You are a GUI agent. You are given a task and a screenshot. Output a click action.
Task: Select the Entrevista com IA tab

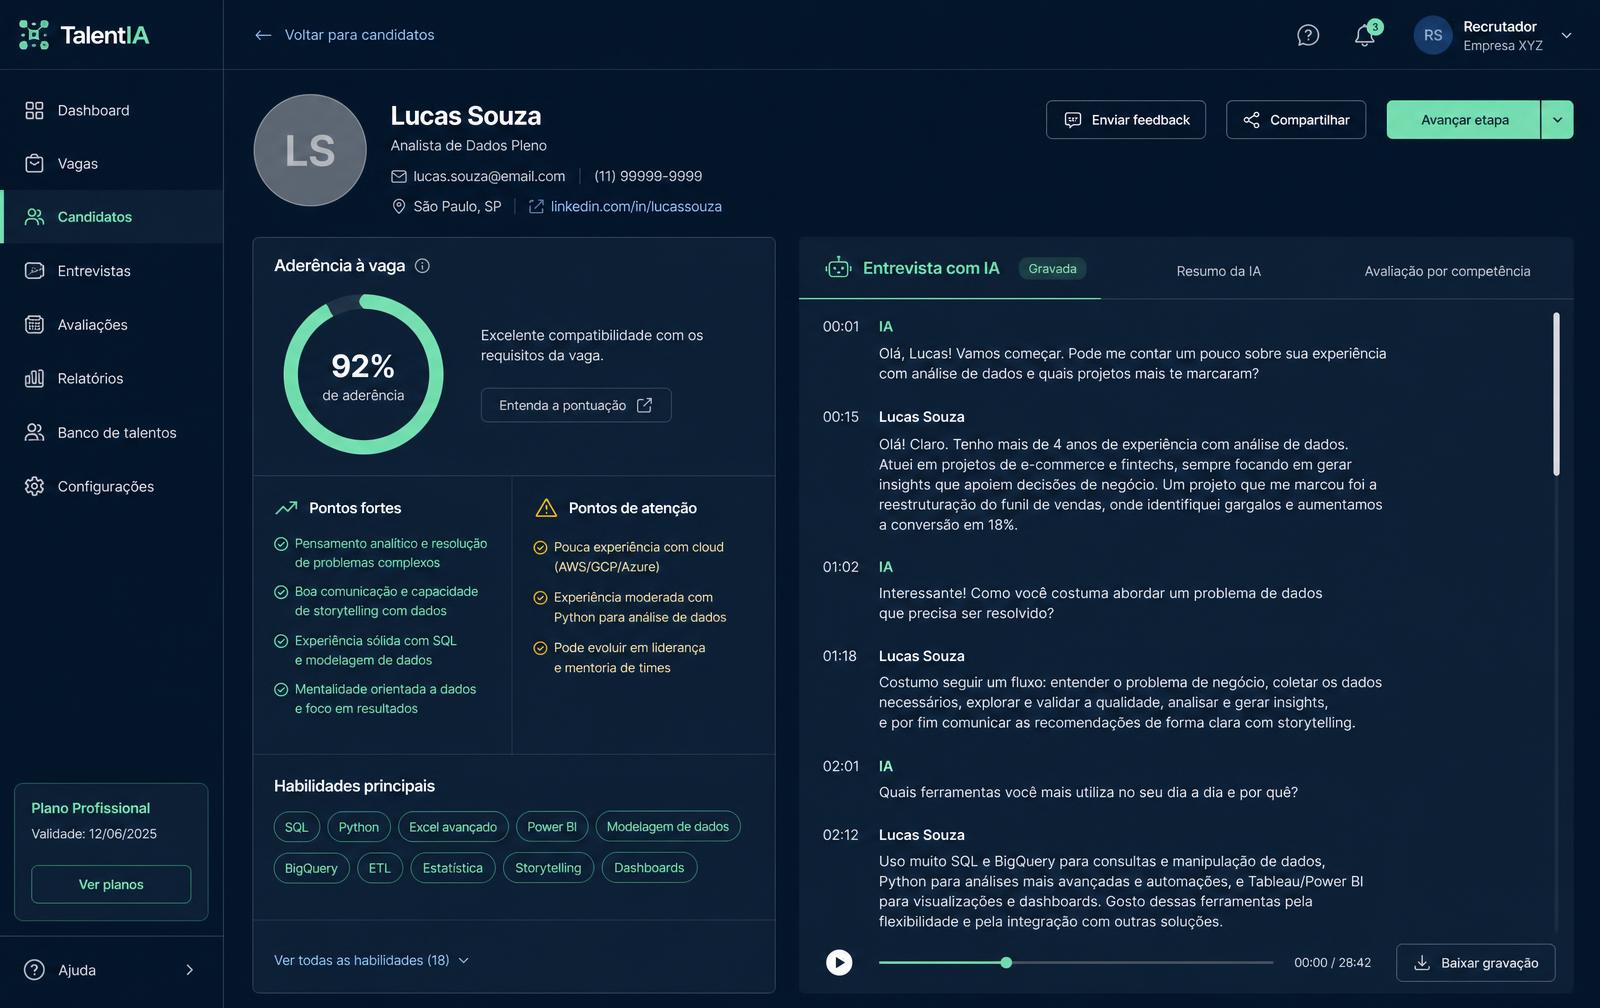[x=950, y=268]
